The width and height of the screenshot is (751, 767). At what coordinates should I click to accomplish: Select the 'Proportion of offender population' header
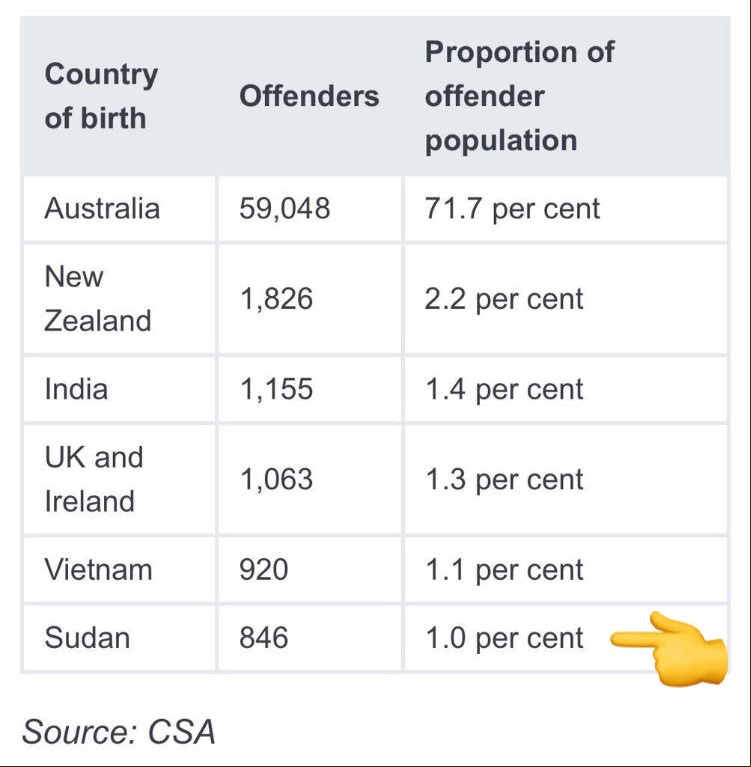519,96
